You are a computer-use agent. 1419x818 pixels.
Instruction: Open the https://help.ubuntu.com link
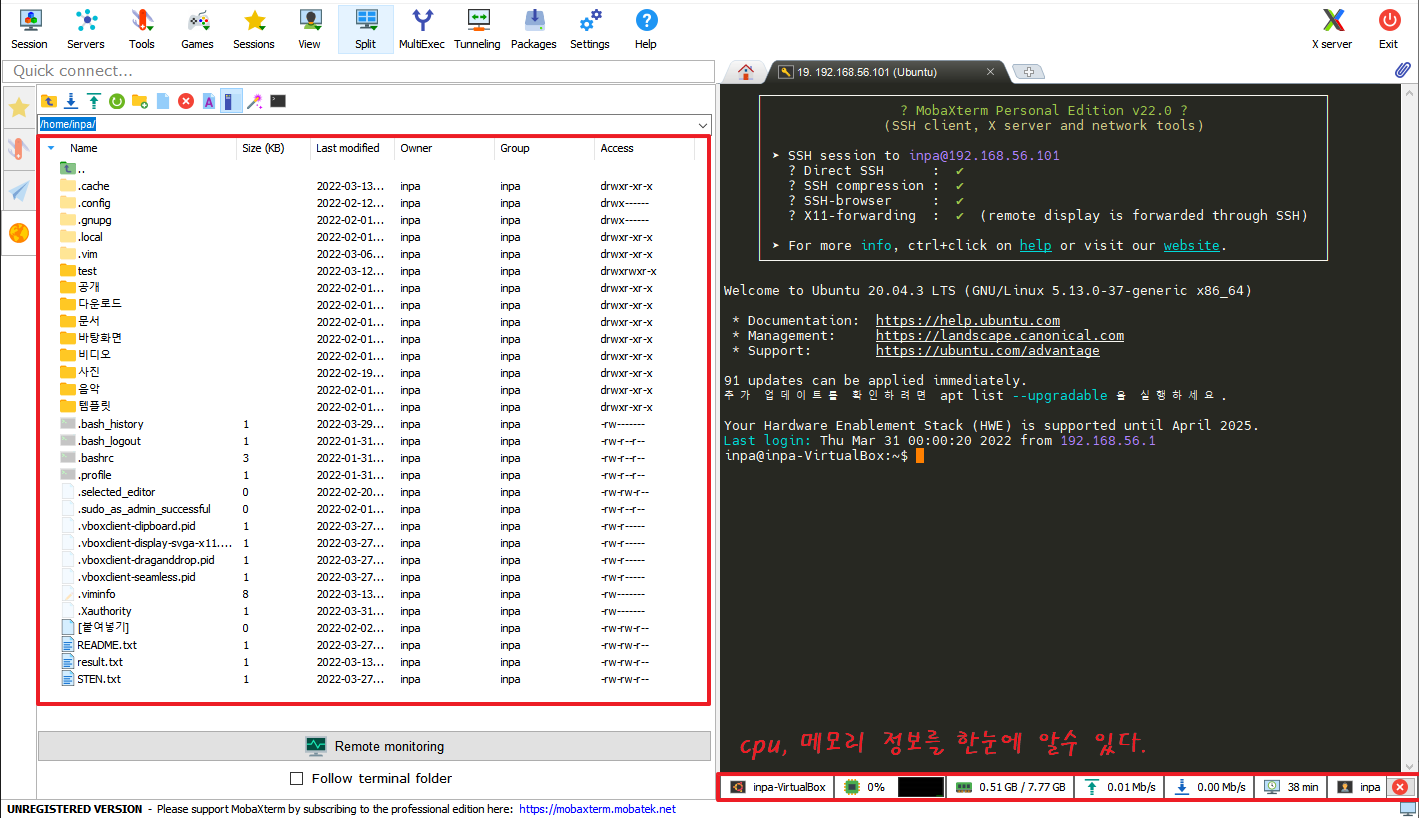click(x=968, y=321)
